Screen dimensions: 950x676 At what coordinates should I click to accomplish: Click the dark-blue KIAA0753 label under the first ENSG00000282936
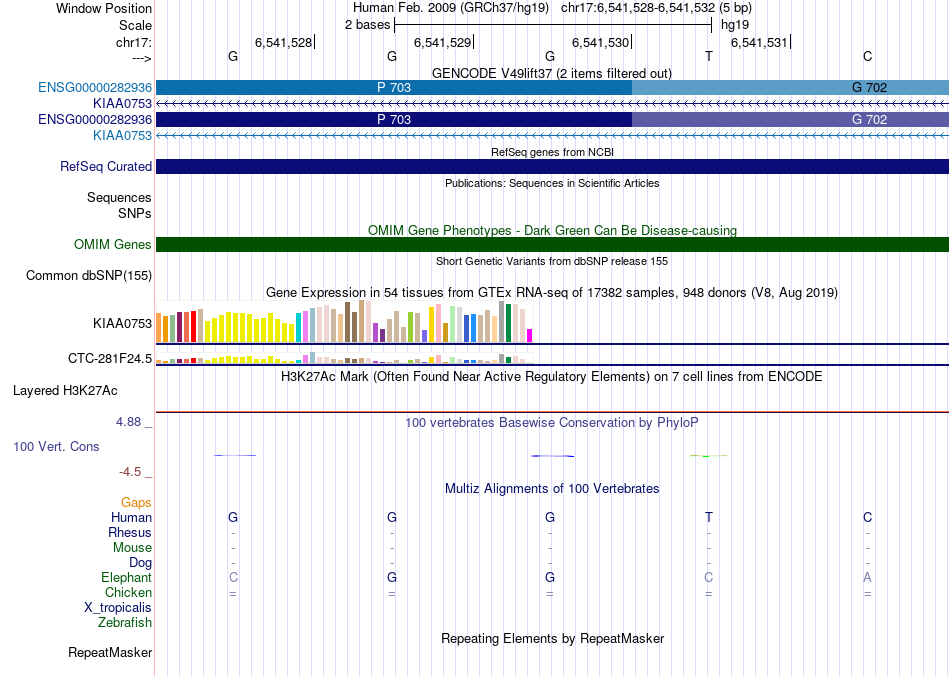(122, 104)
